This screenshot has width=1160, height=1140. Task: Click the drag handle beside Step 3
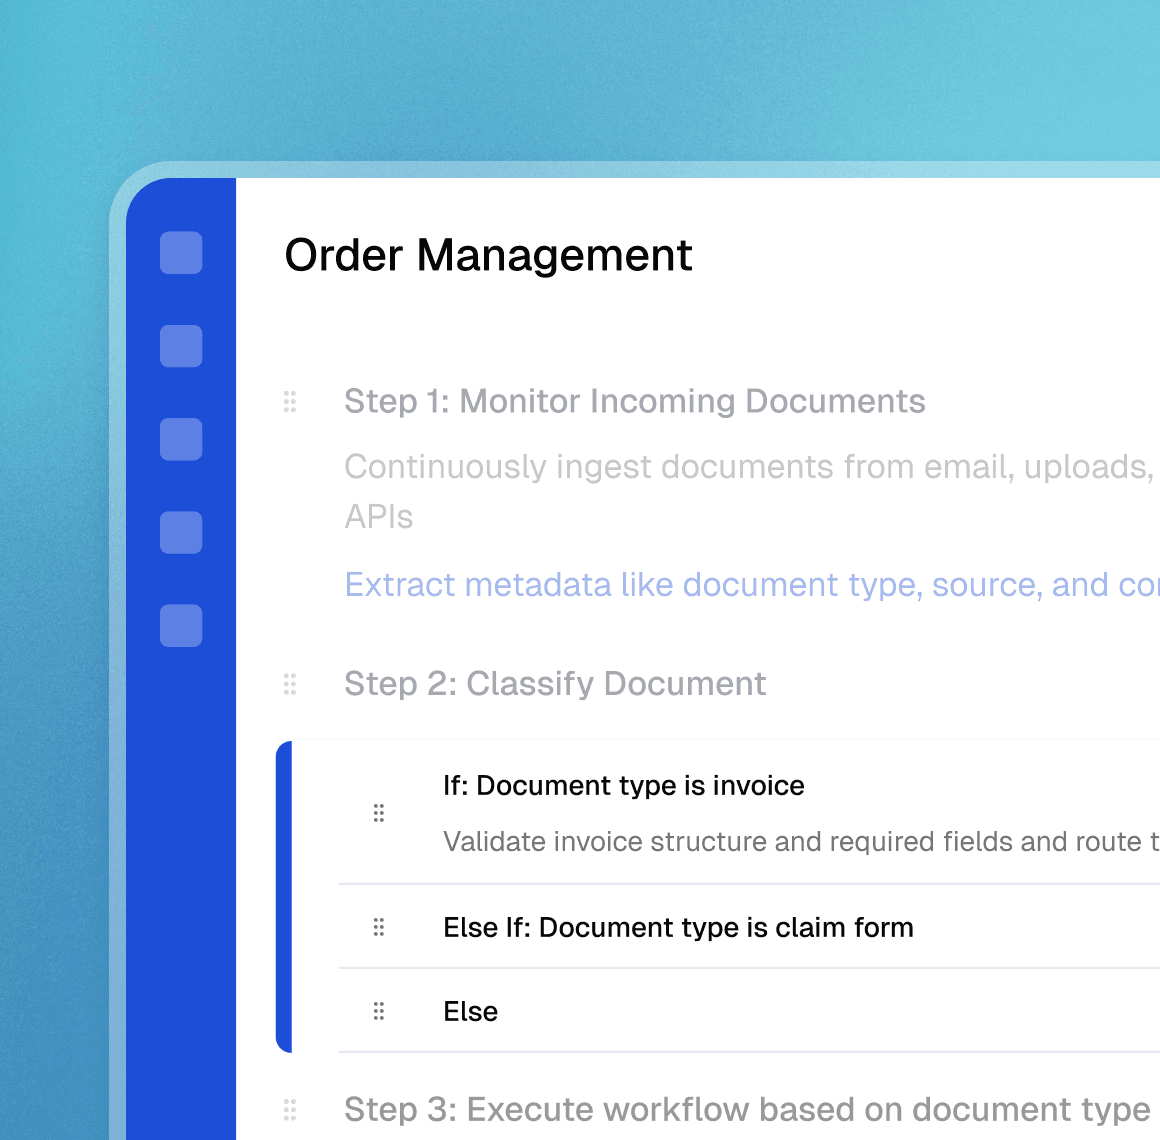click(x=290, y=1110)
